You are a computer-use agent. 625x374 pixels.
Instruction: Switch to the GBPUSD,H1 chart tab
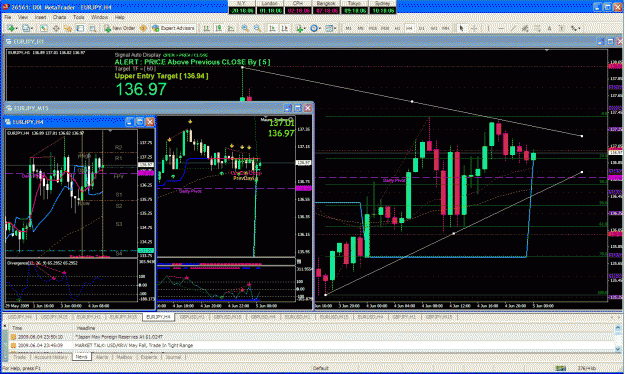click(192, 317)
